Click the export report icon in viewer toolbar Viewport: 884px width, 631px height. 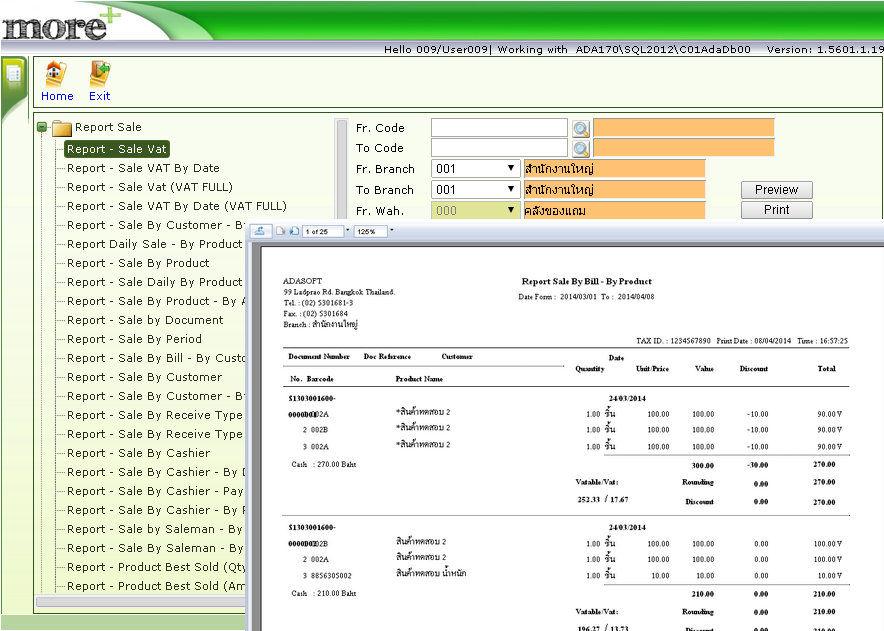260,231
